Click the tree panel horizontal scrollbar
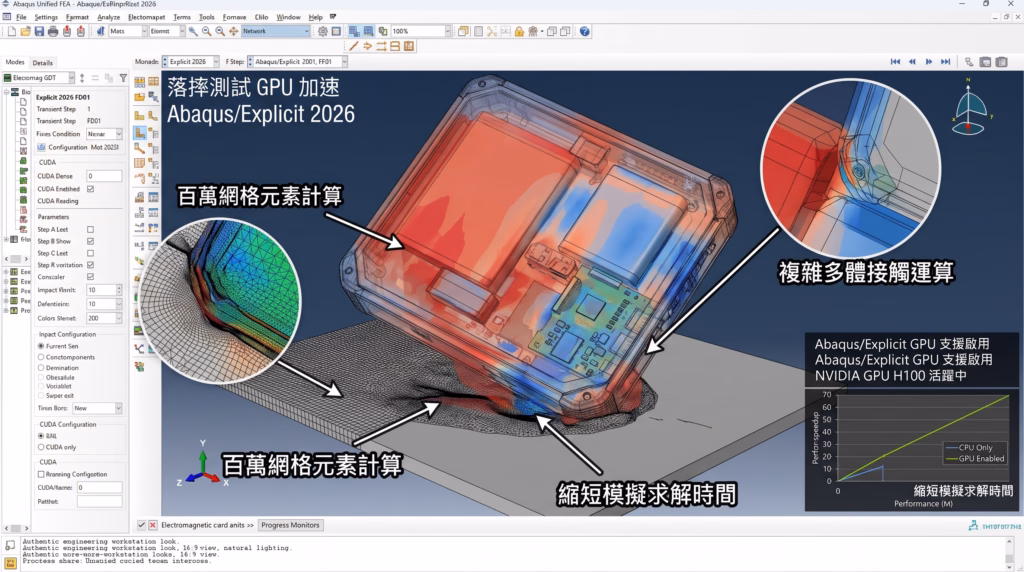1024x572 pixels. coord(16,259)
